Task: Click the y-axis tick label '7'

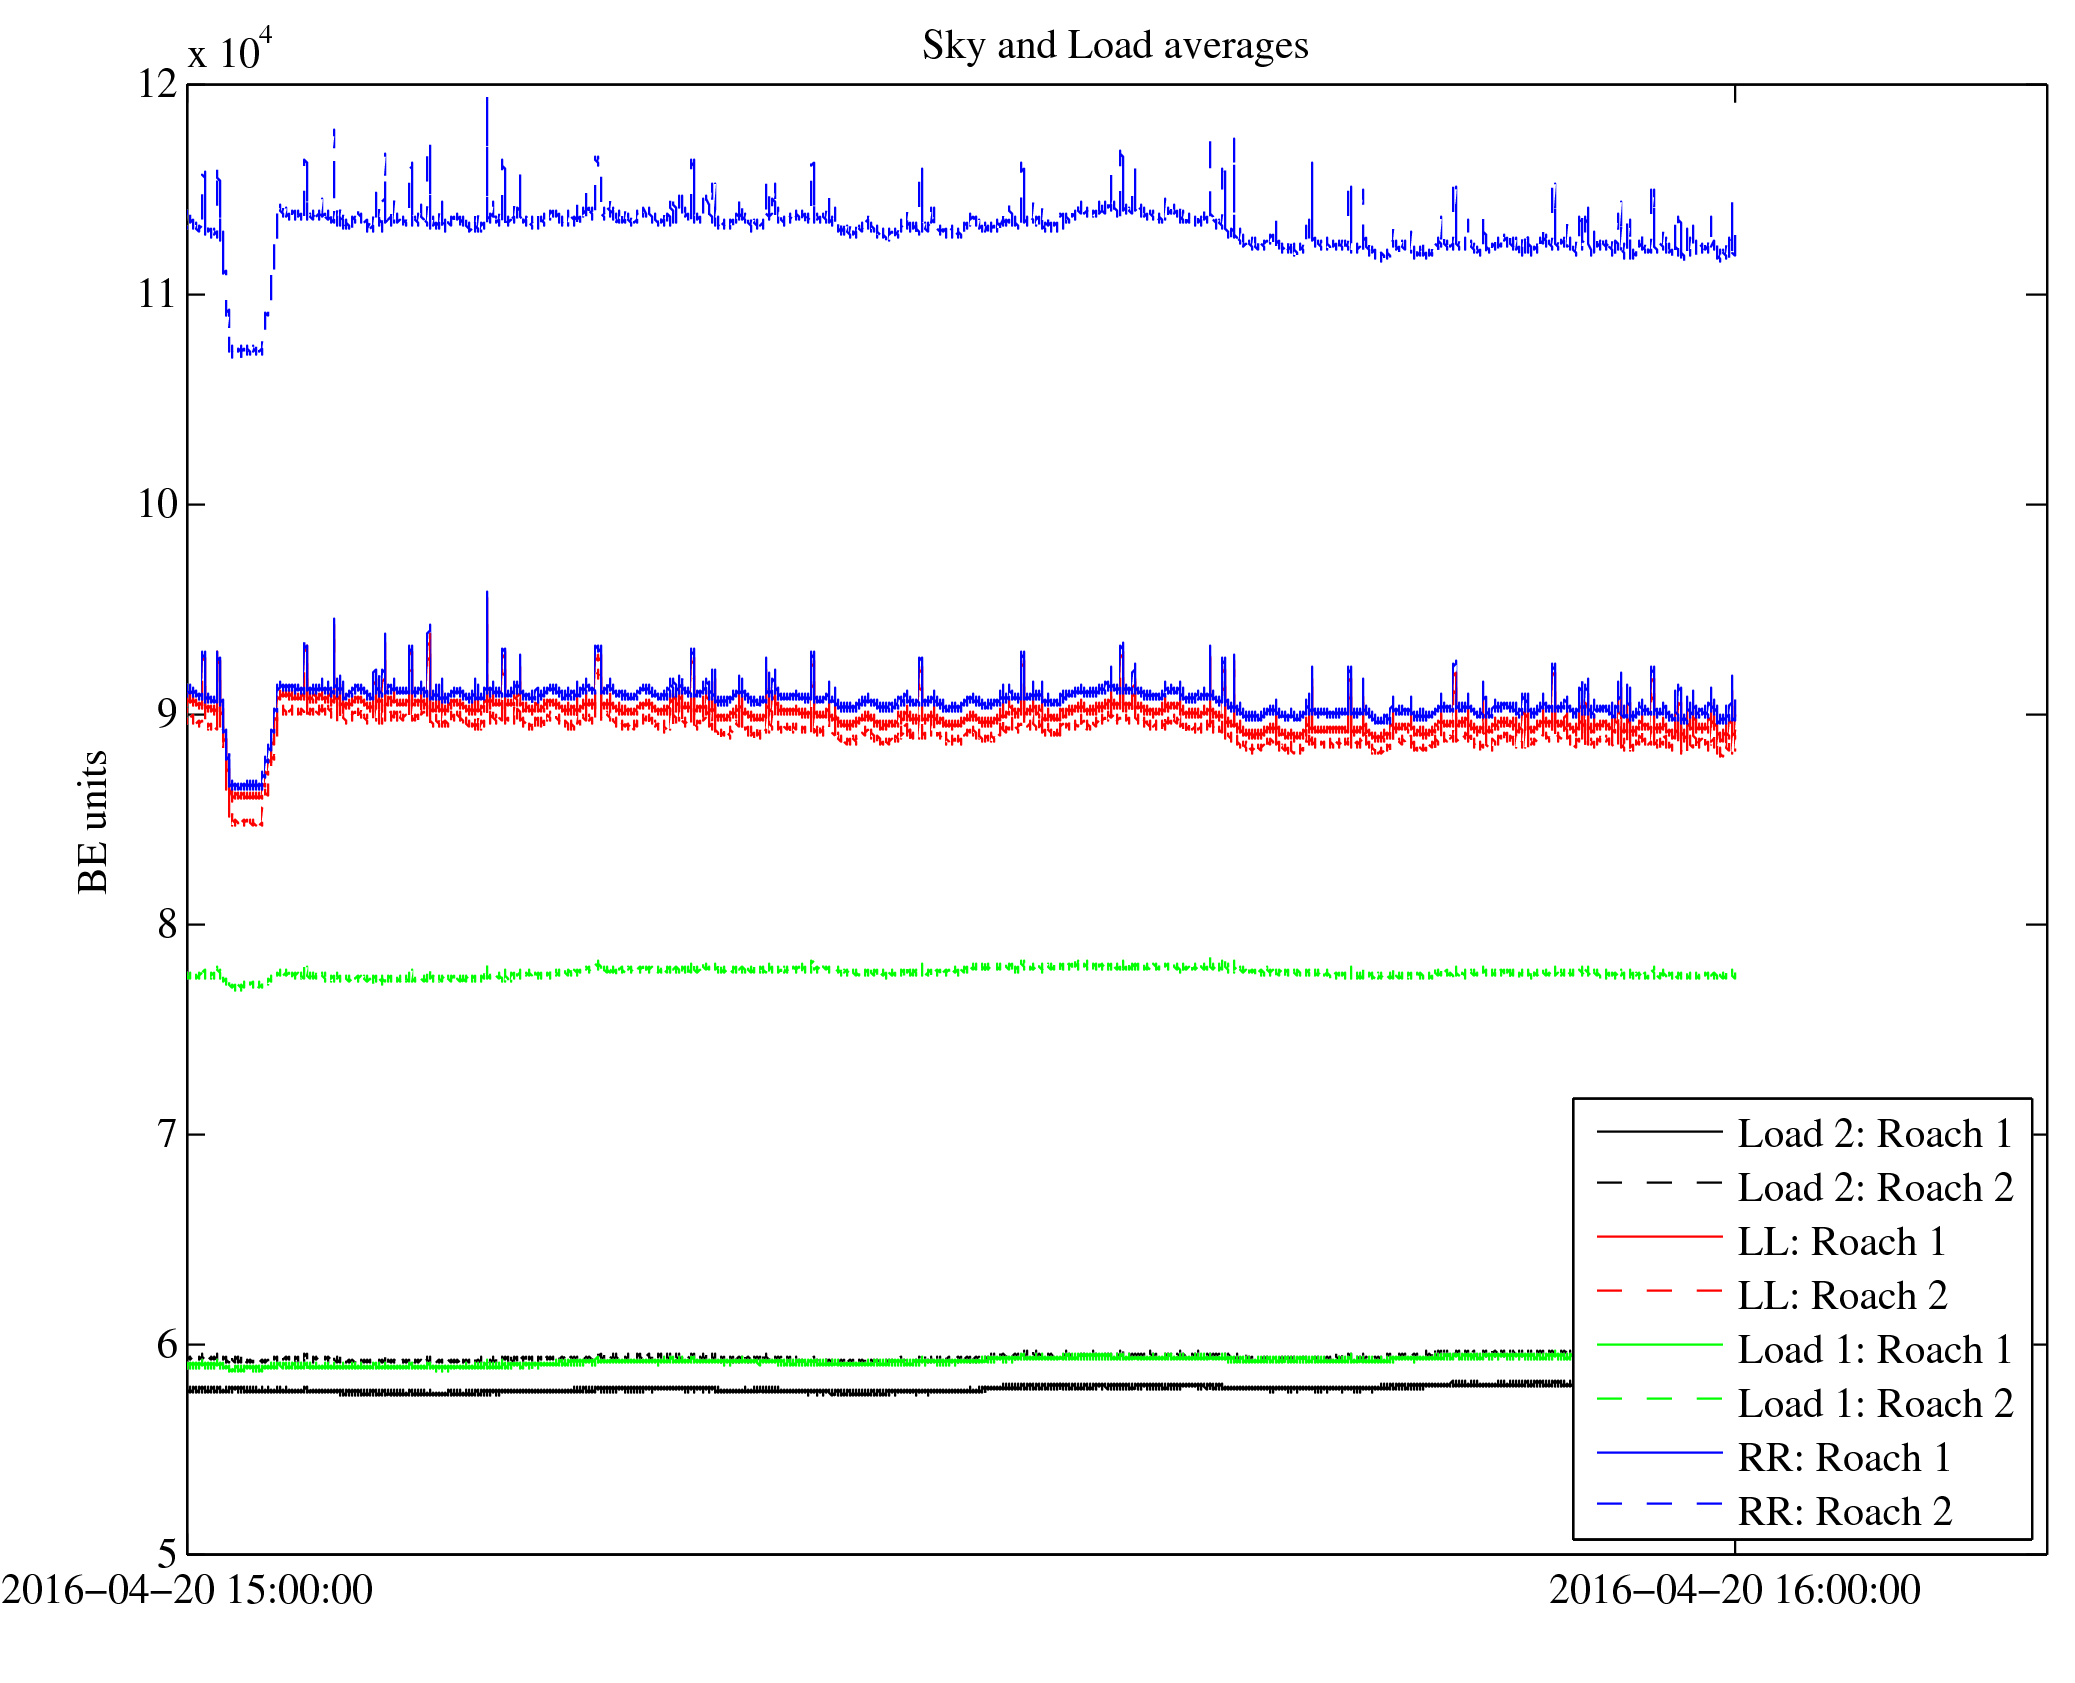Action: (167, 1134)
